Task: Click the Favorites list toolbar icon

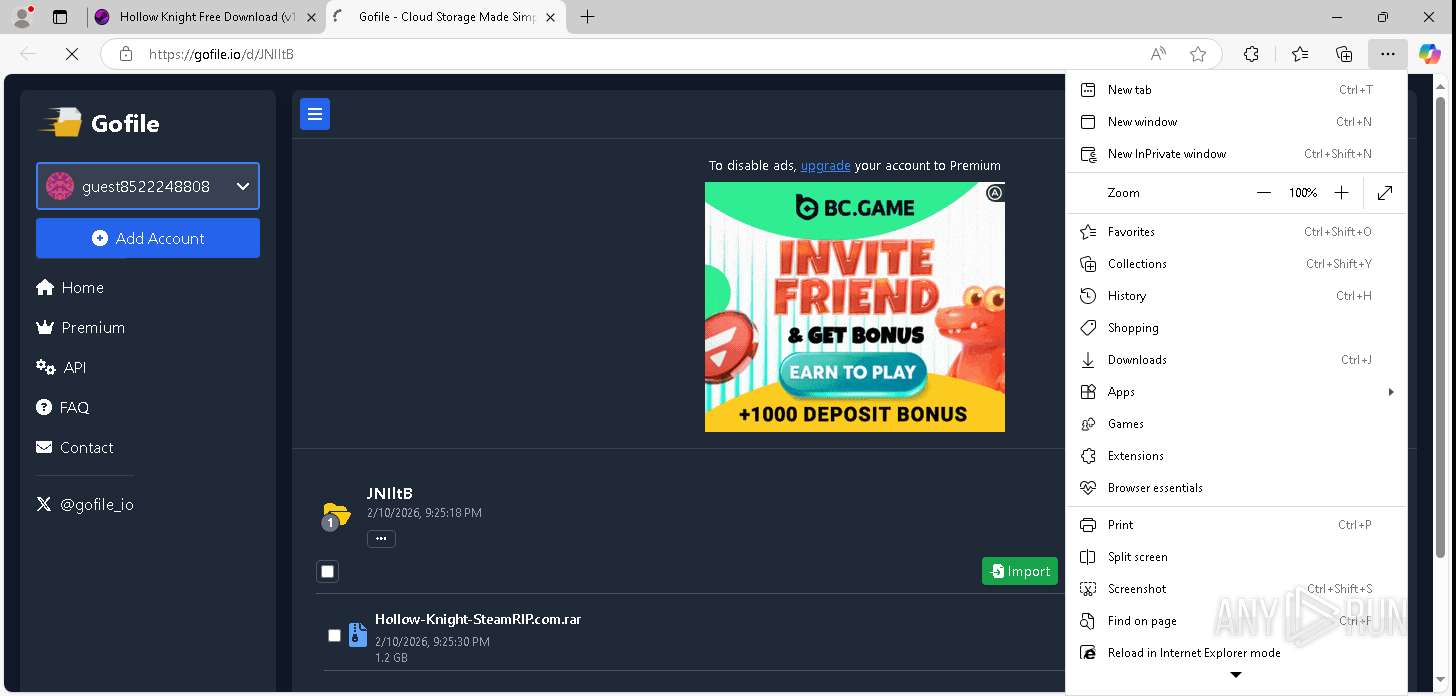Action: coord(1299,54)
